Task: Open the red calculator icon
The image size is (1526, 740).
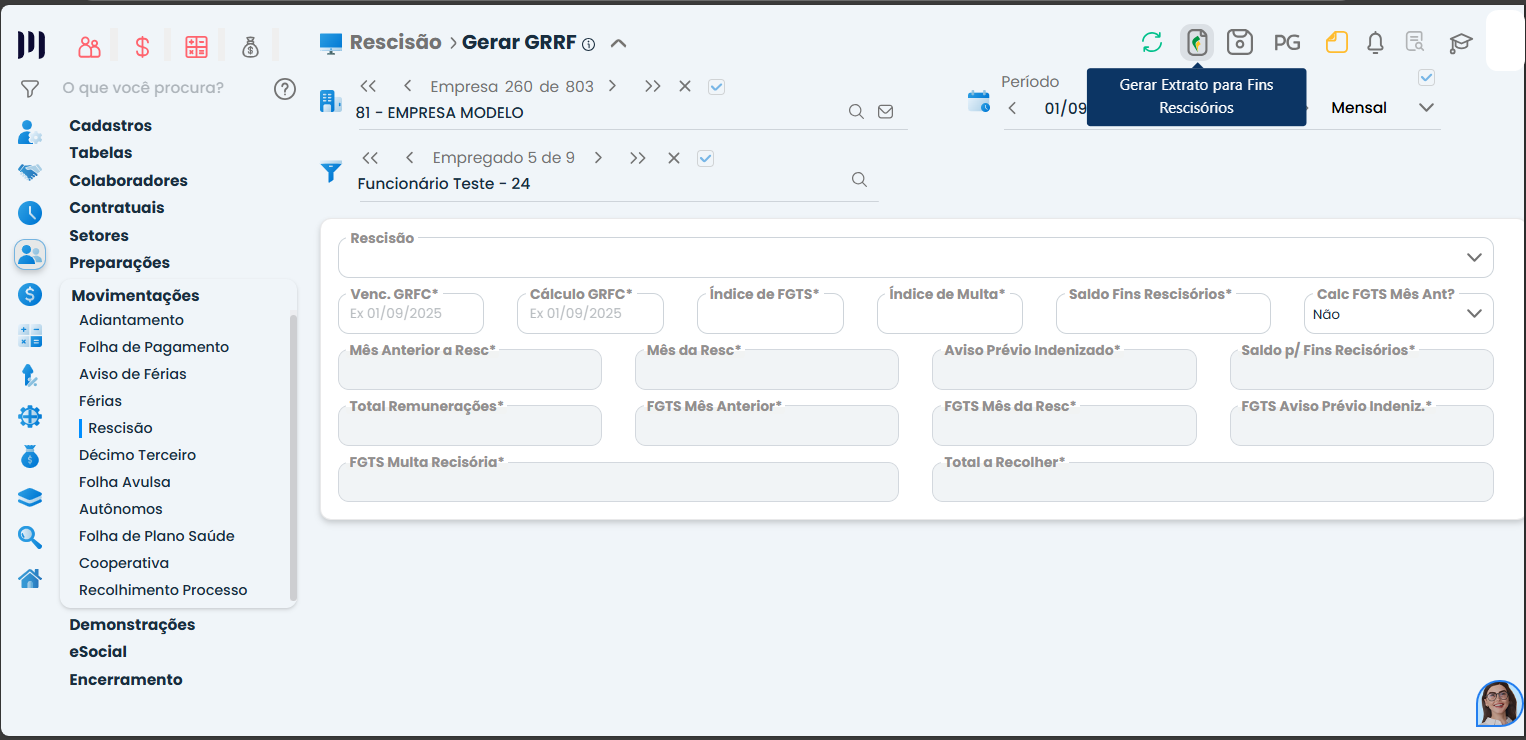Action: (196, 47)
